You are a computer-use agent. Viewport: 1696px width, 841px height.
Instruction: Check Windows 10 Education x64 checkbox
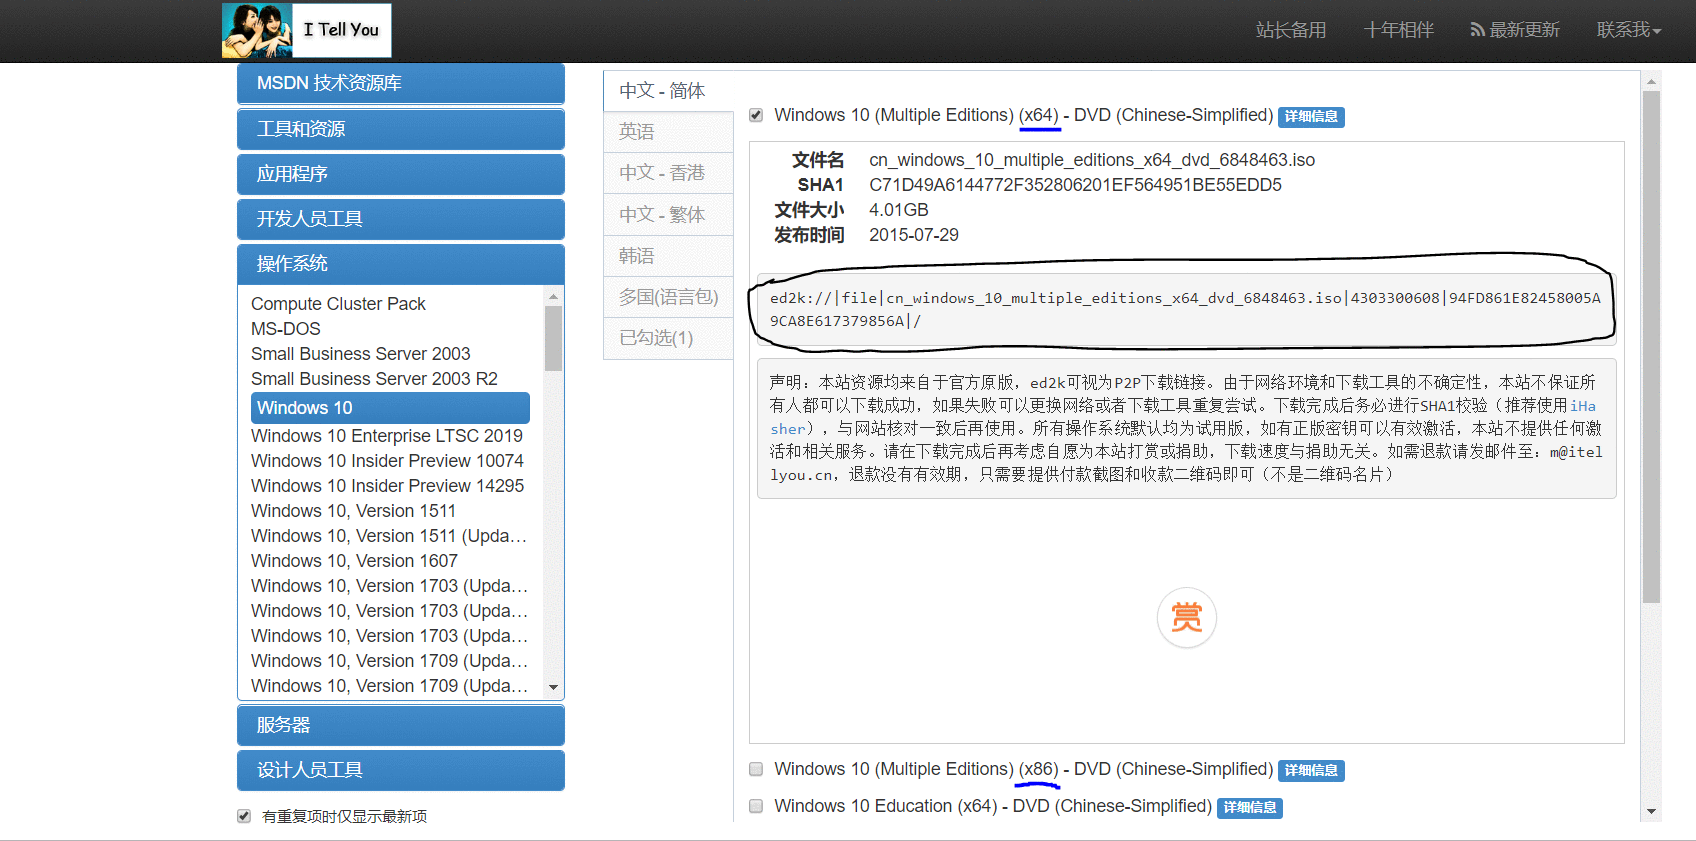tap(756, 806)
